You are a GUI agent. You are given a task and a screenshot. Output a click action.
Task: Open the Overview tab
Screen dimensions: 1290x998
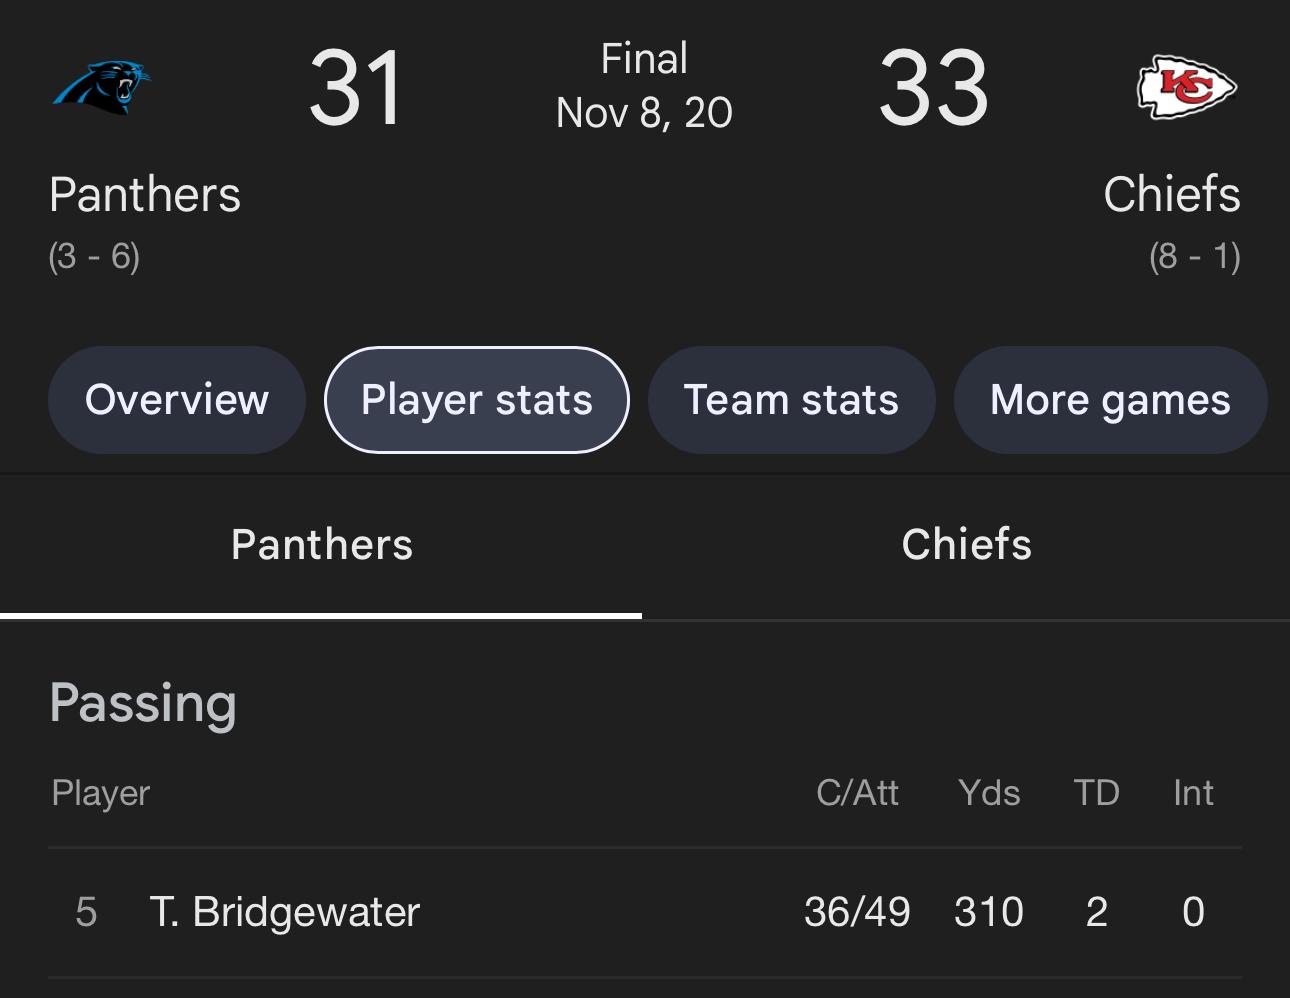pos(177,400)
